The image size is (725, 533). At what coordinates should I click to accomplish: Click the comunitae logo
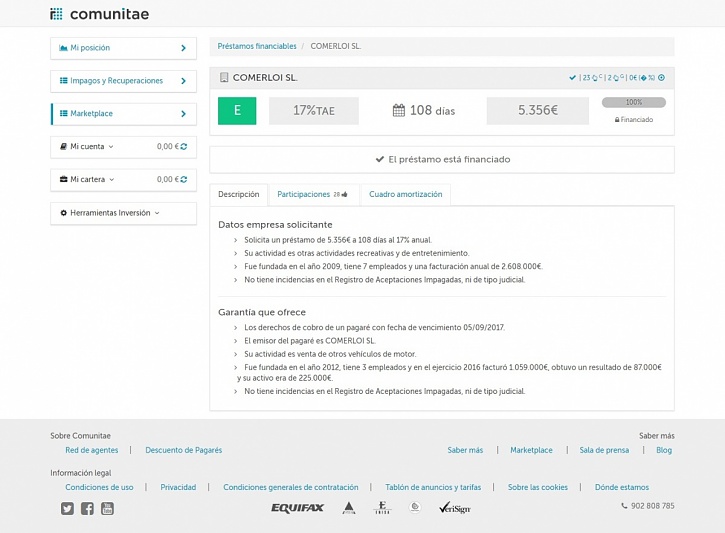click(x=100, y=14)
